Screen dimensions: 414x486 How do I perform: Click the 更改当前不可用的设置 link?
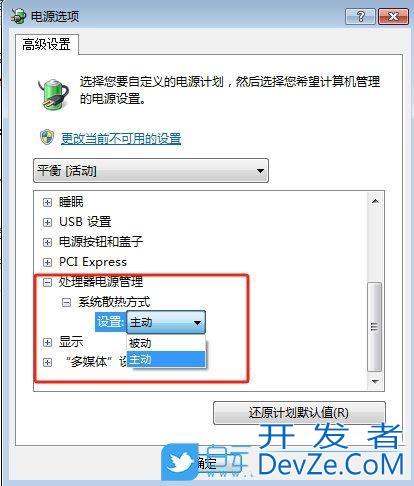(x=121, y=138)
